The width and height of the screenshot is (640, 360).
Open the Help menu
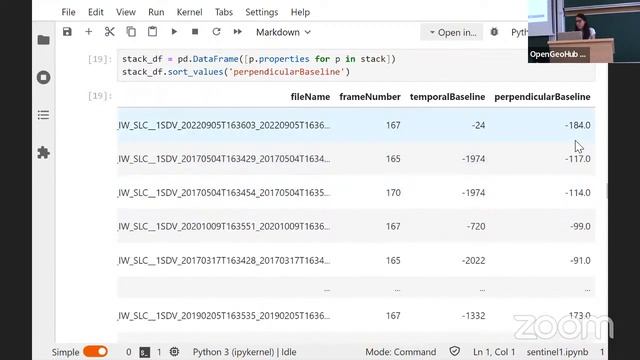click(300, 12)
